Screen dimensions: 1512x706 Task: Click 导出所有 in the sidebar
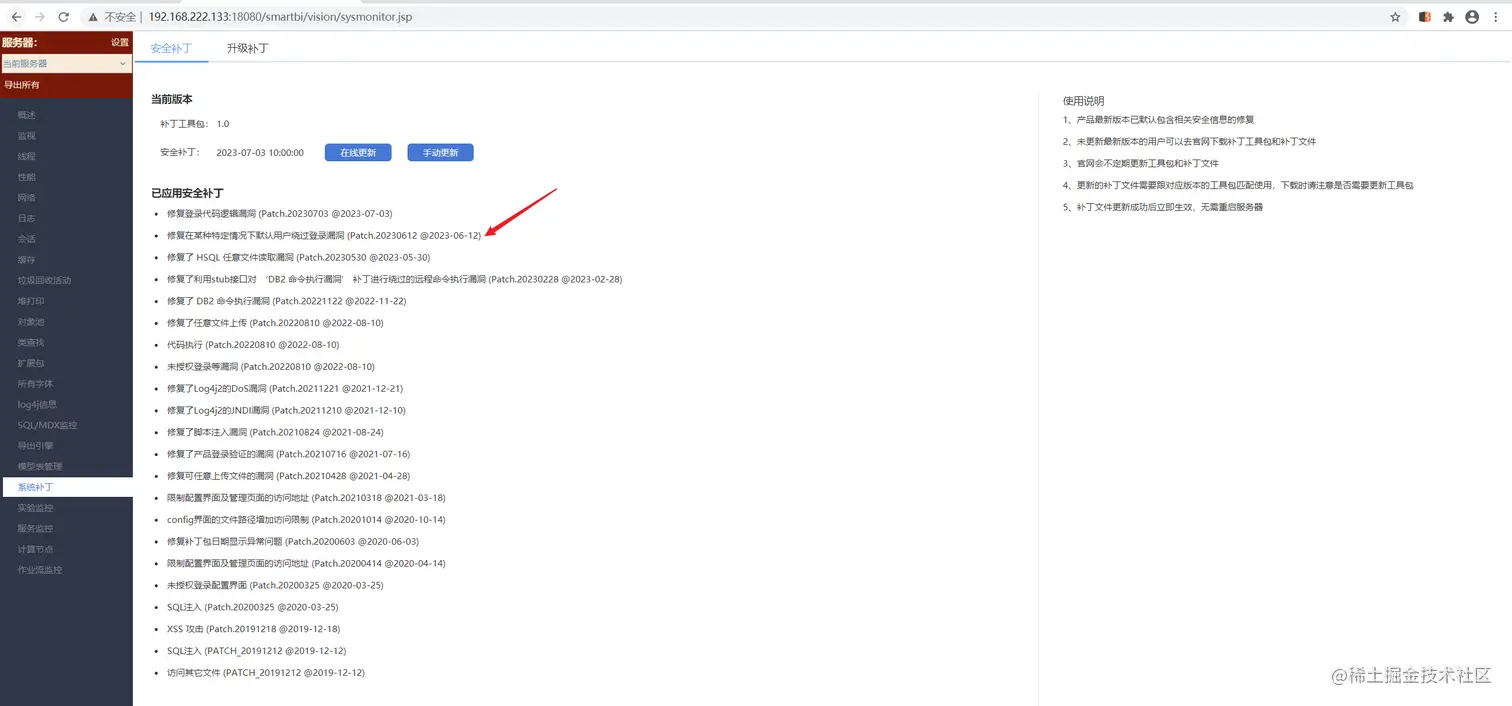[x=22, y=85]
